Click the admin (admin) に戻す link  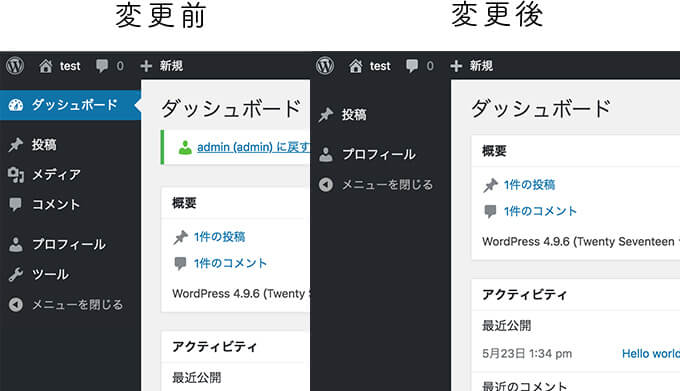(253, 147)
